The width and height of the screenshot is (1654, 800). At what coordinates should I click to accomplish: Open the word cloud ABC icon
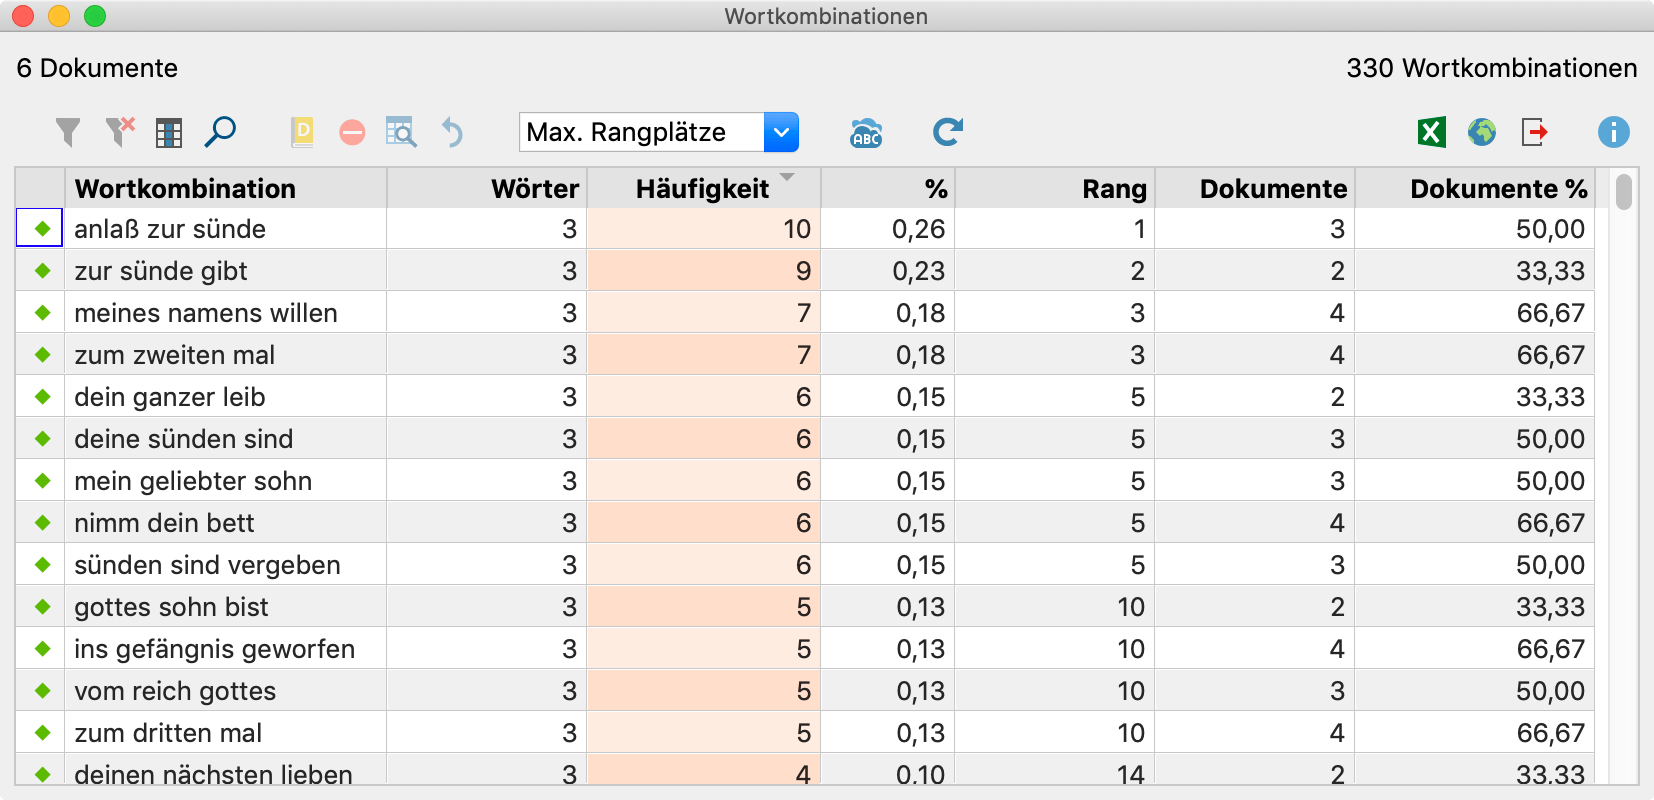pos(866,132)
